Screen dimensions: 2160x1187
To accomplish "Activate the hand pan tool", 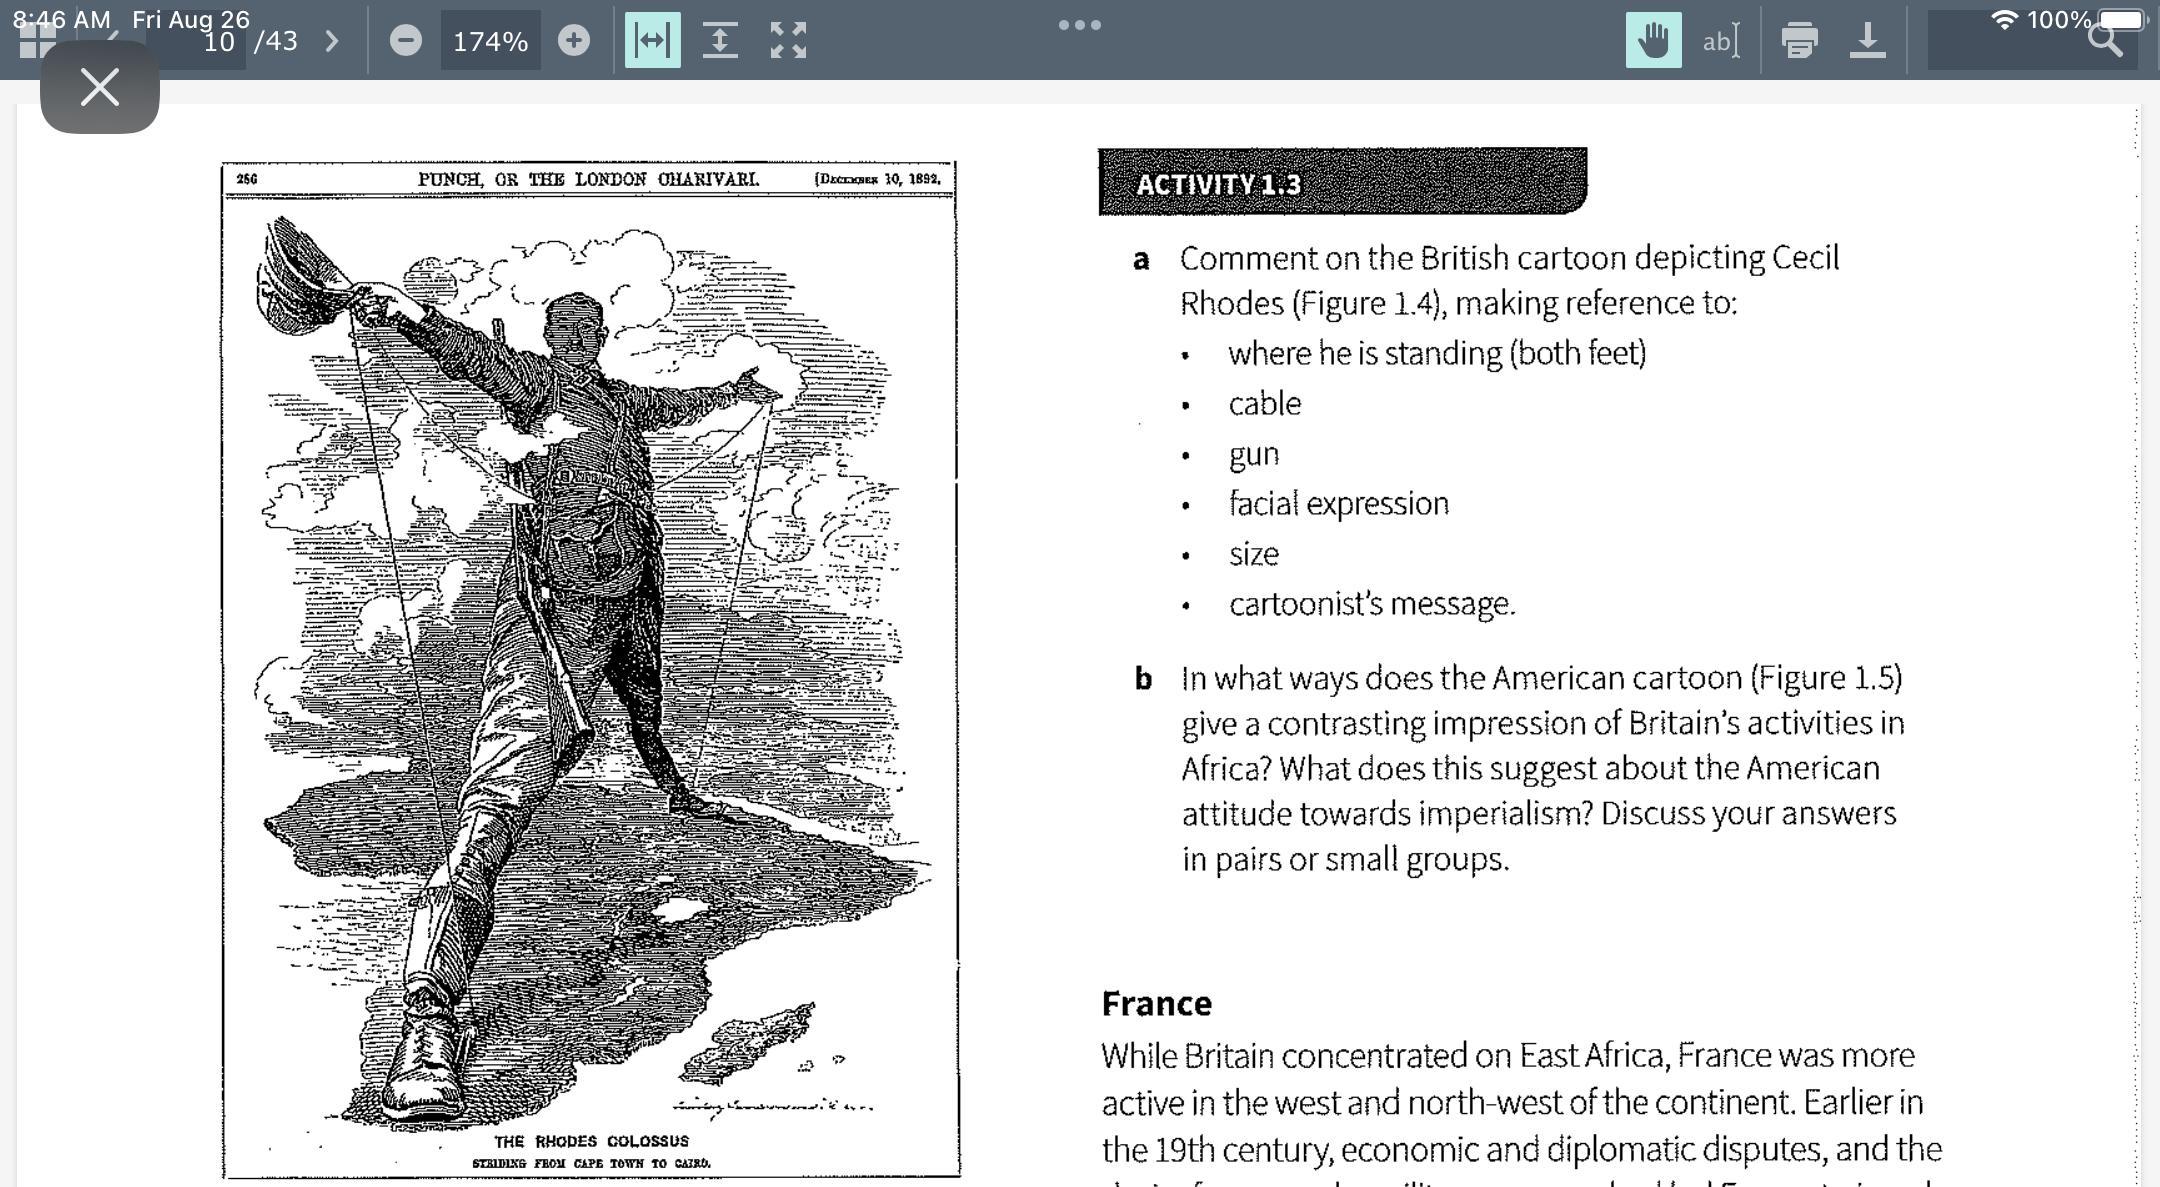I will tap(1653, 41).
